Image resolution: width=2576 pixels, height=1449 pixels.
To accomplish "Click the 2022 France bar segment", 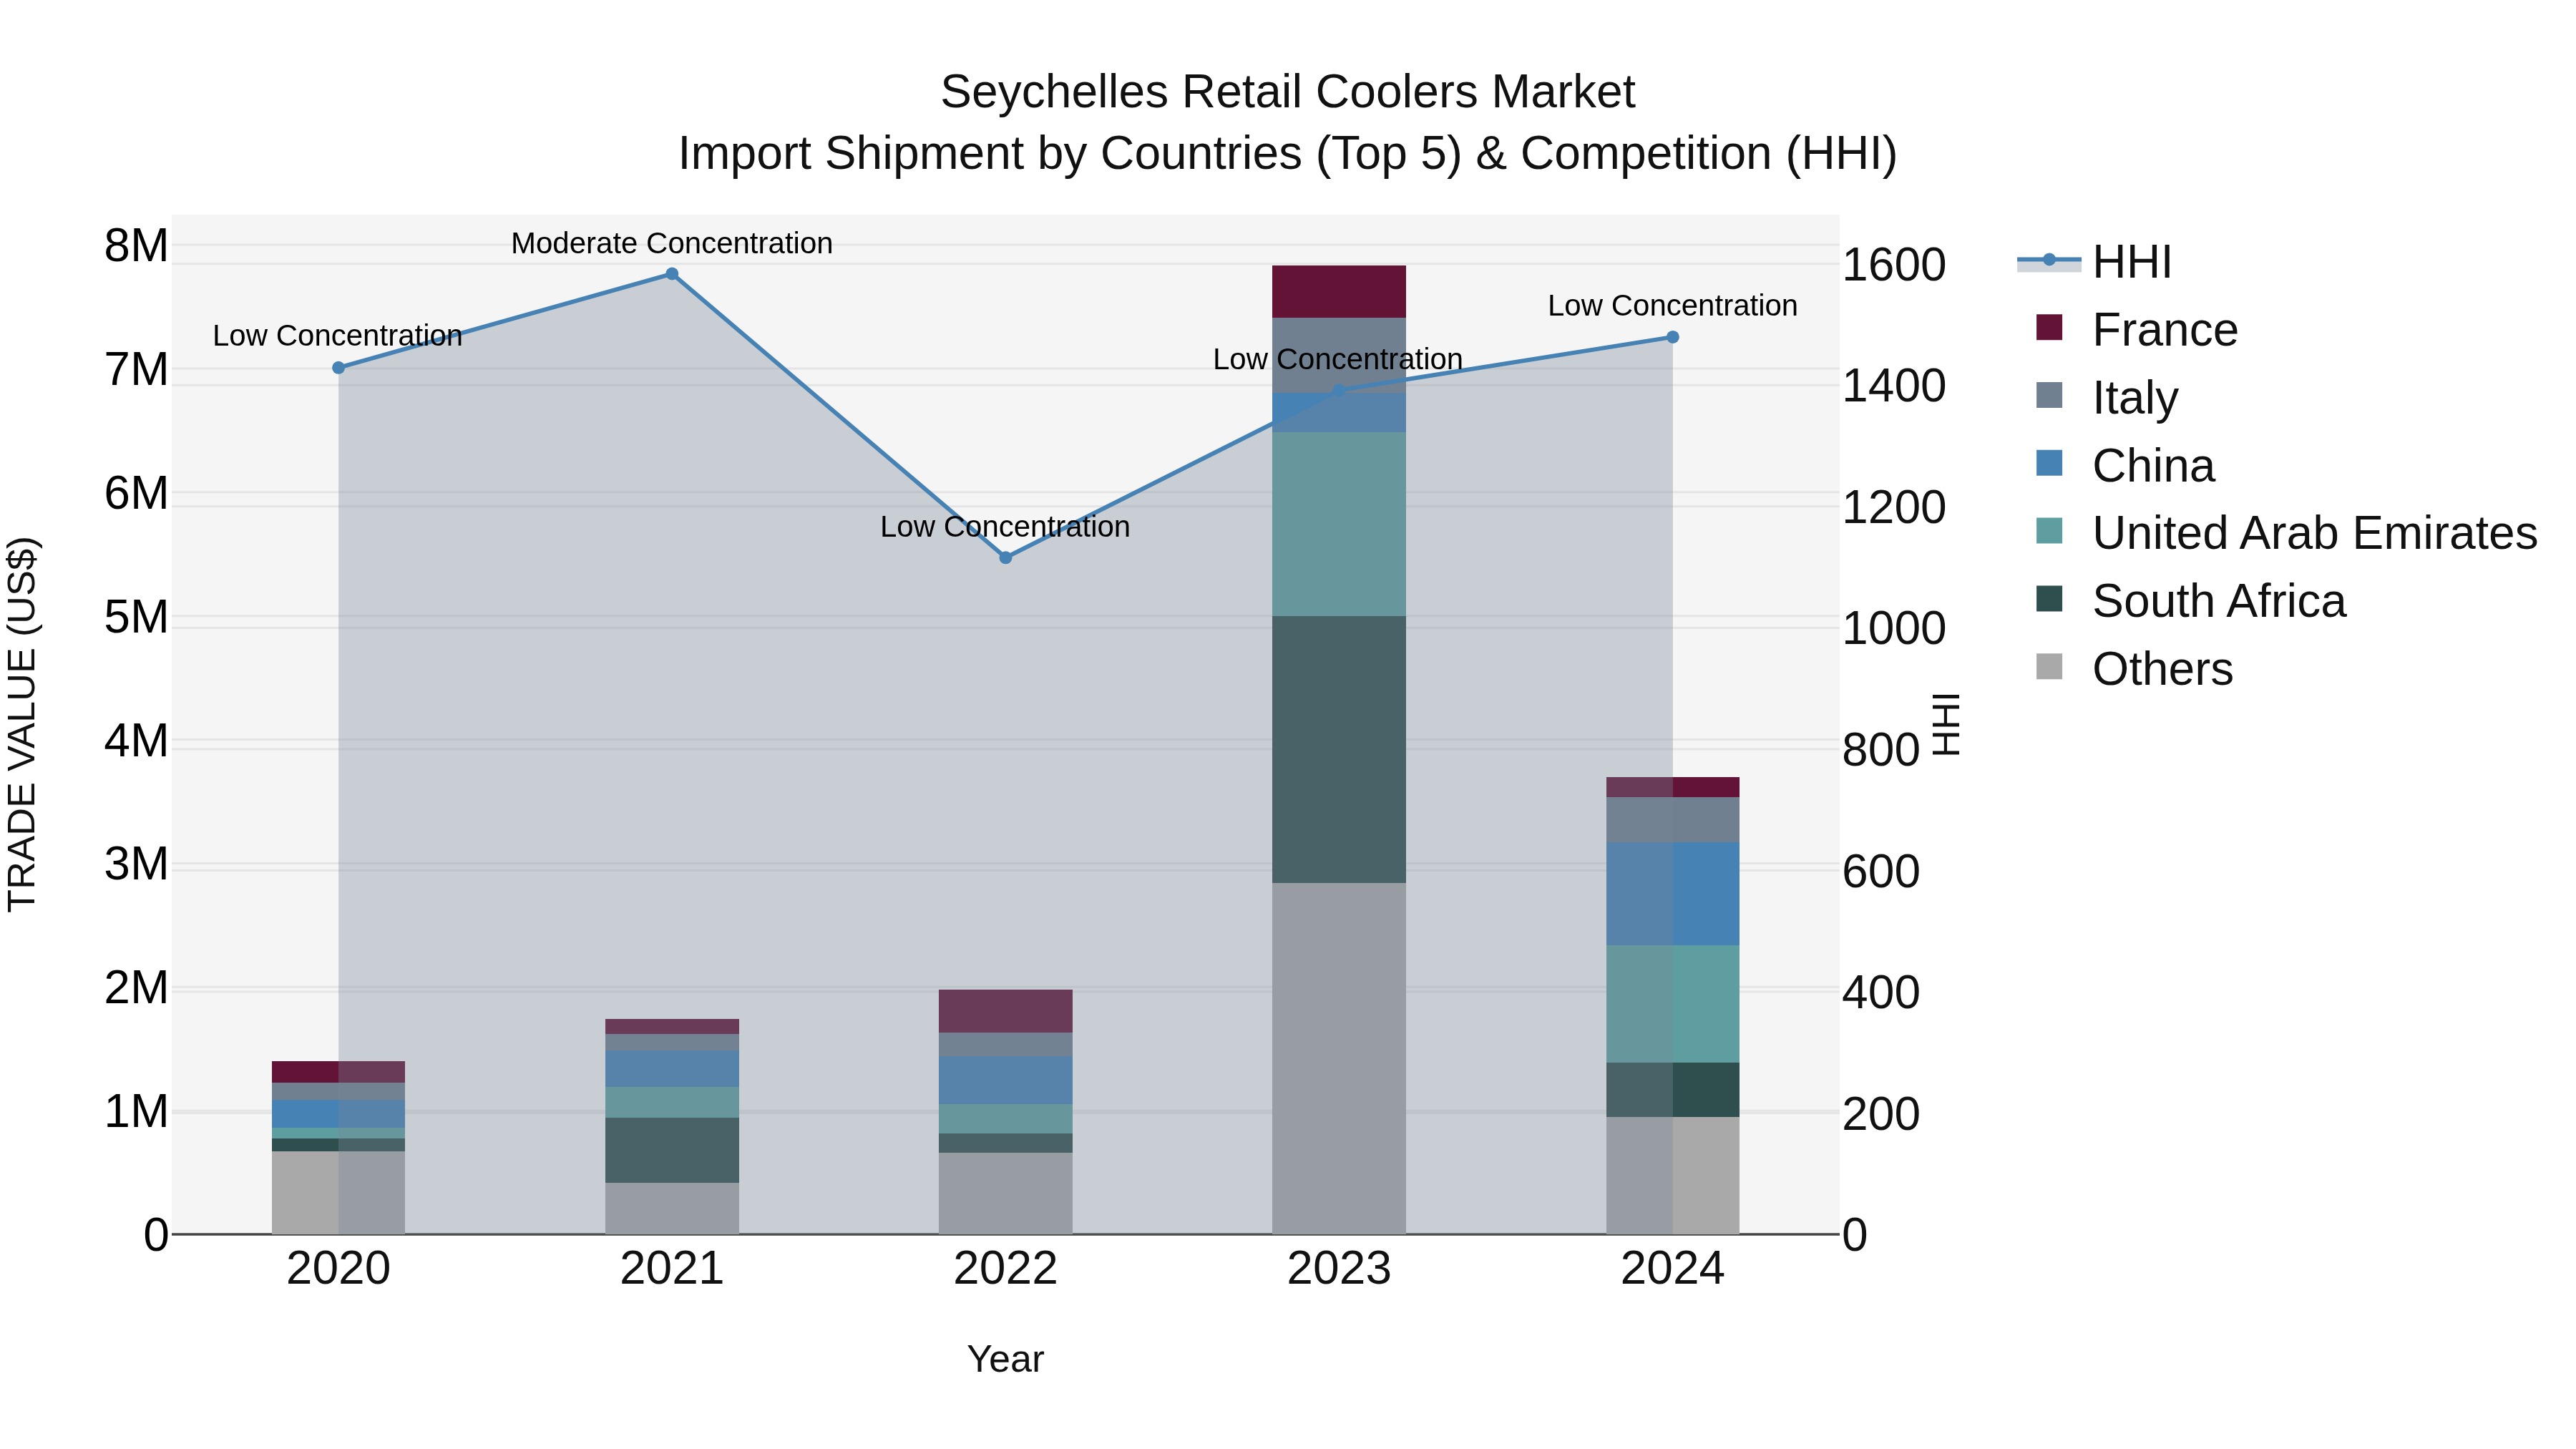I will 1006,1011.
